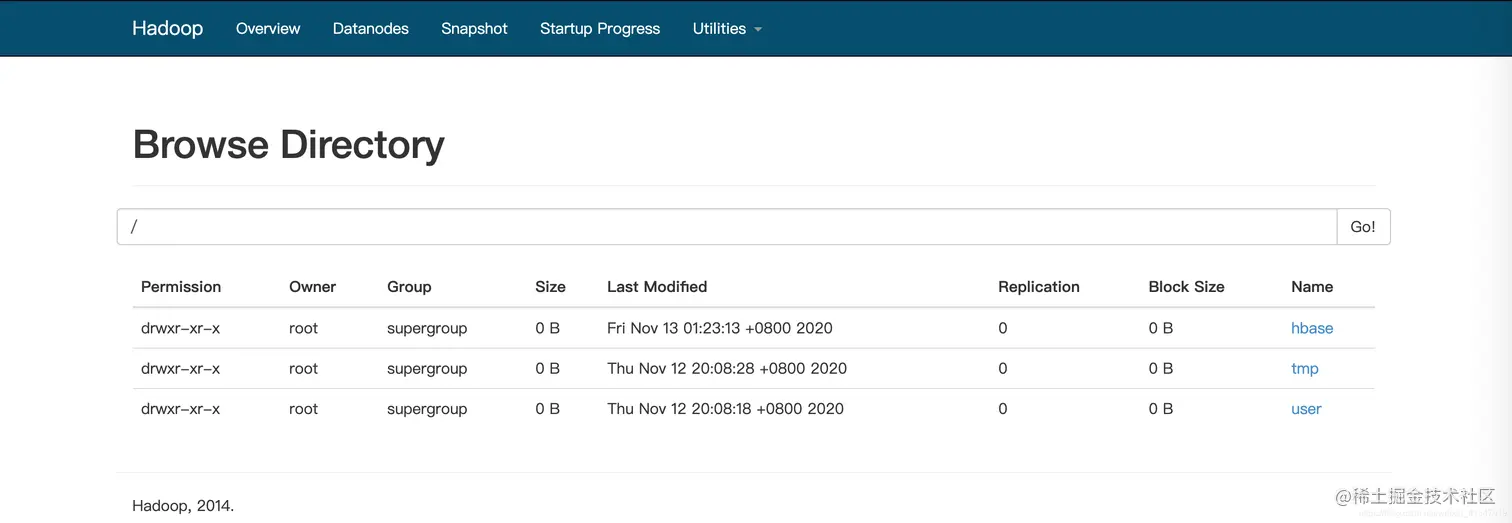The image size is (1512, 523).
Task: Click block size 0 B in the user row
Action: click(1160, 408)
